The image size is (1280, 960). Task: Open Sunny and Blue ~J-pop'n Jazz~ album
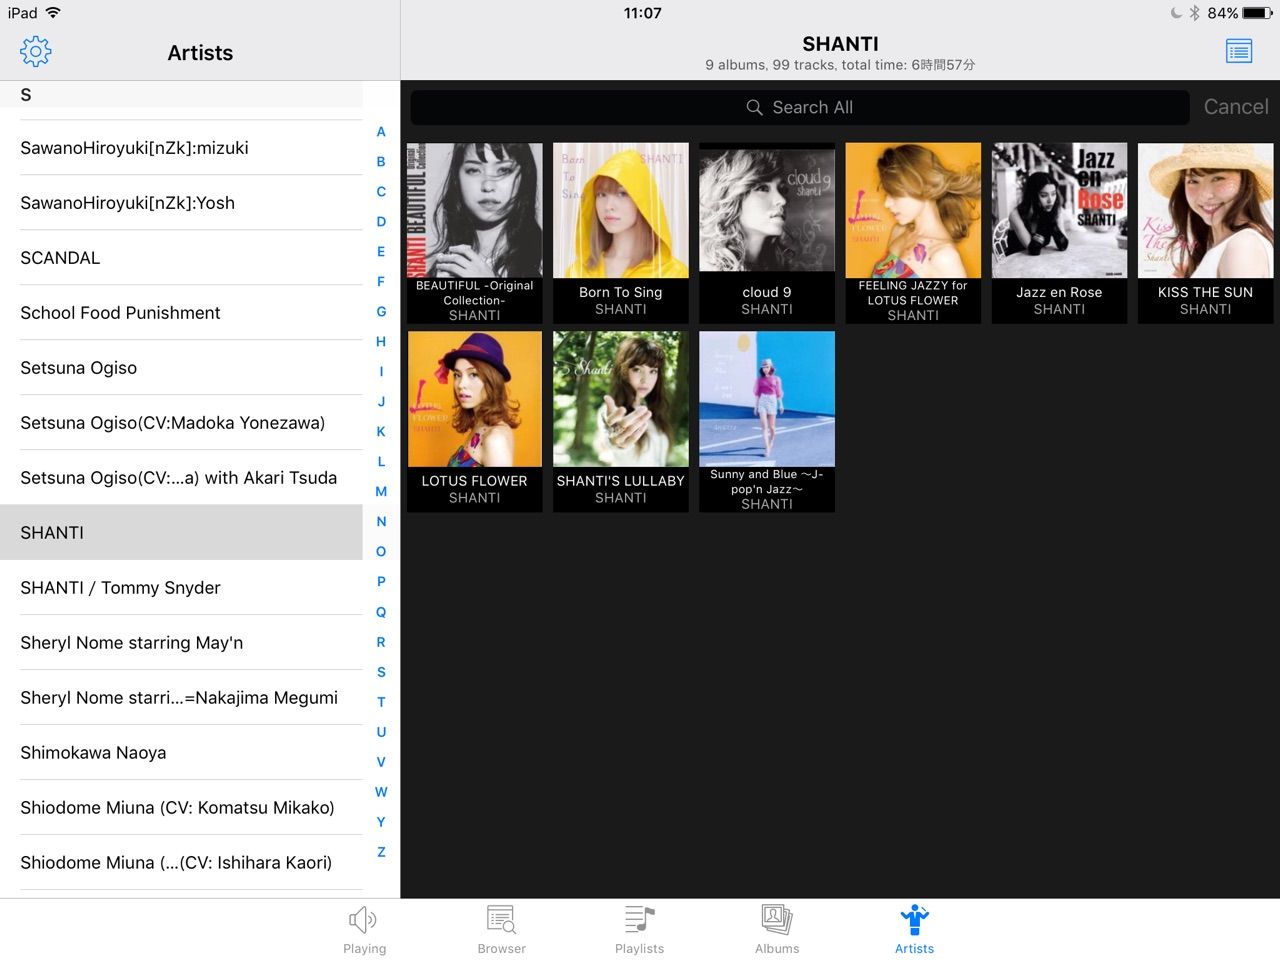767,422
